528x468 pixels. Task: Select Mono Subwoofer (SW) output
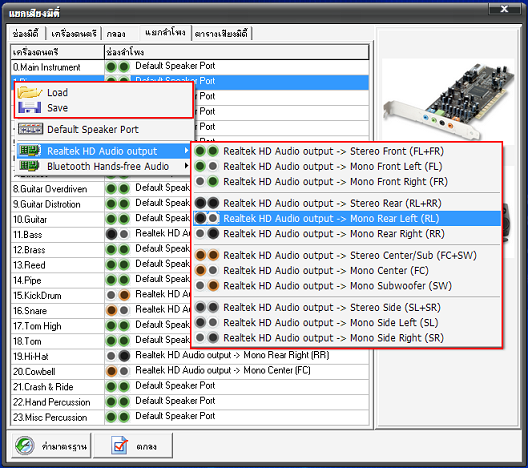(x=347, y=286)
